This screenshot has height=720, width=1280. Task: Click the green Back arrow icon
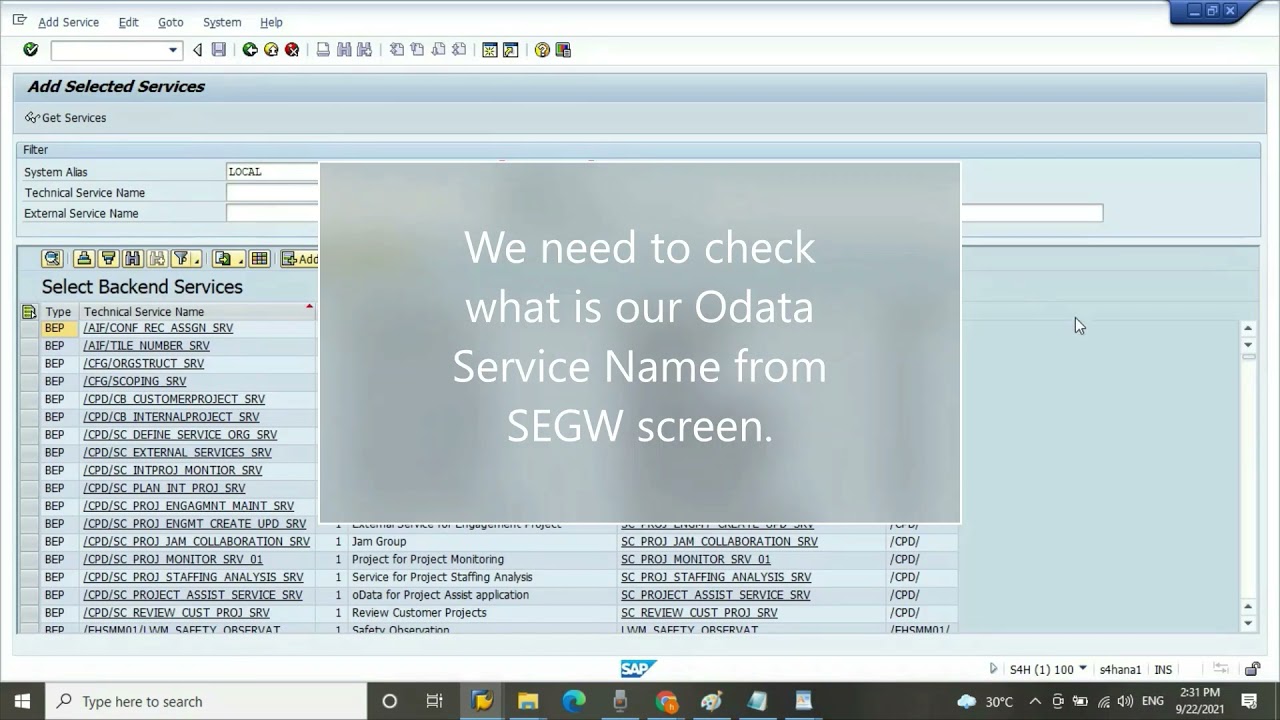tap(250, 50)
